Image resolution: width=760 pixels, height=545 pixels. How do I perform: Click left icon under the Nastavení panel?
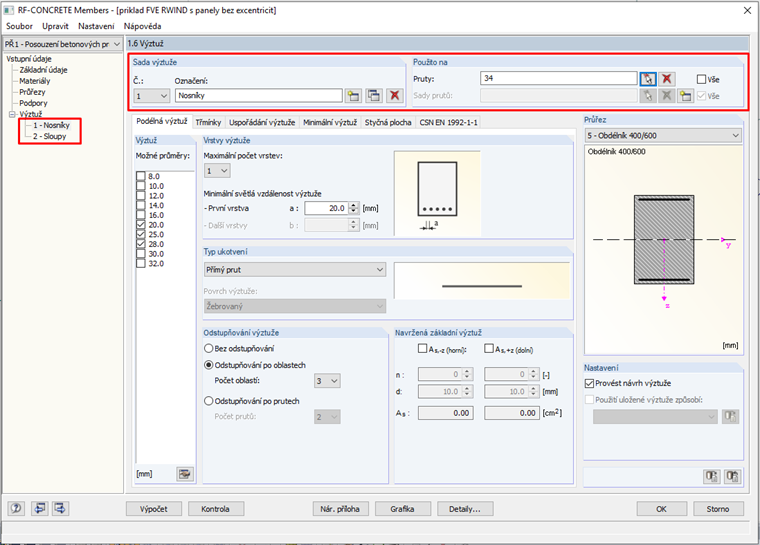[711, 476]
